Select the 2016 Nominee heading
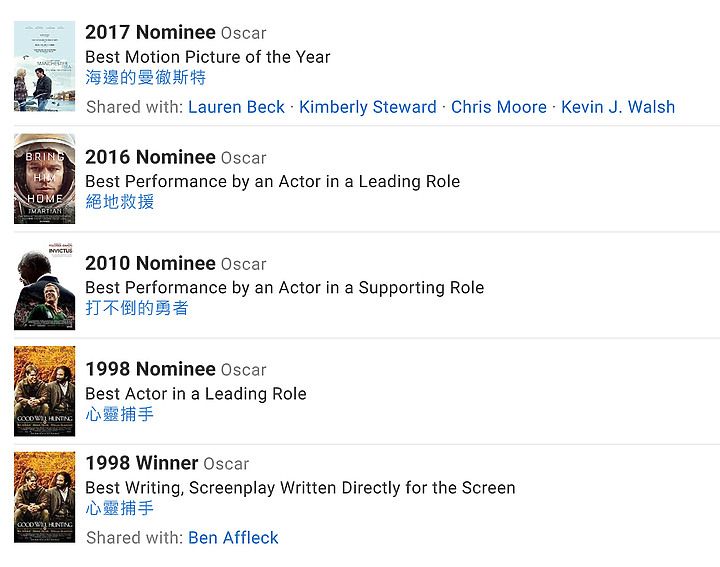 (x=150, y=157)
